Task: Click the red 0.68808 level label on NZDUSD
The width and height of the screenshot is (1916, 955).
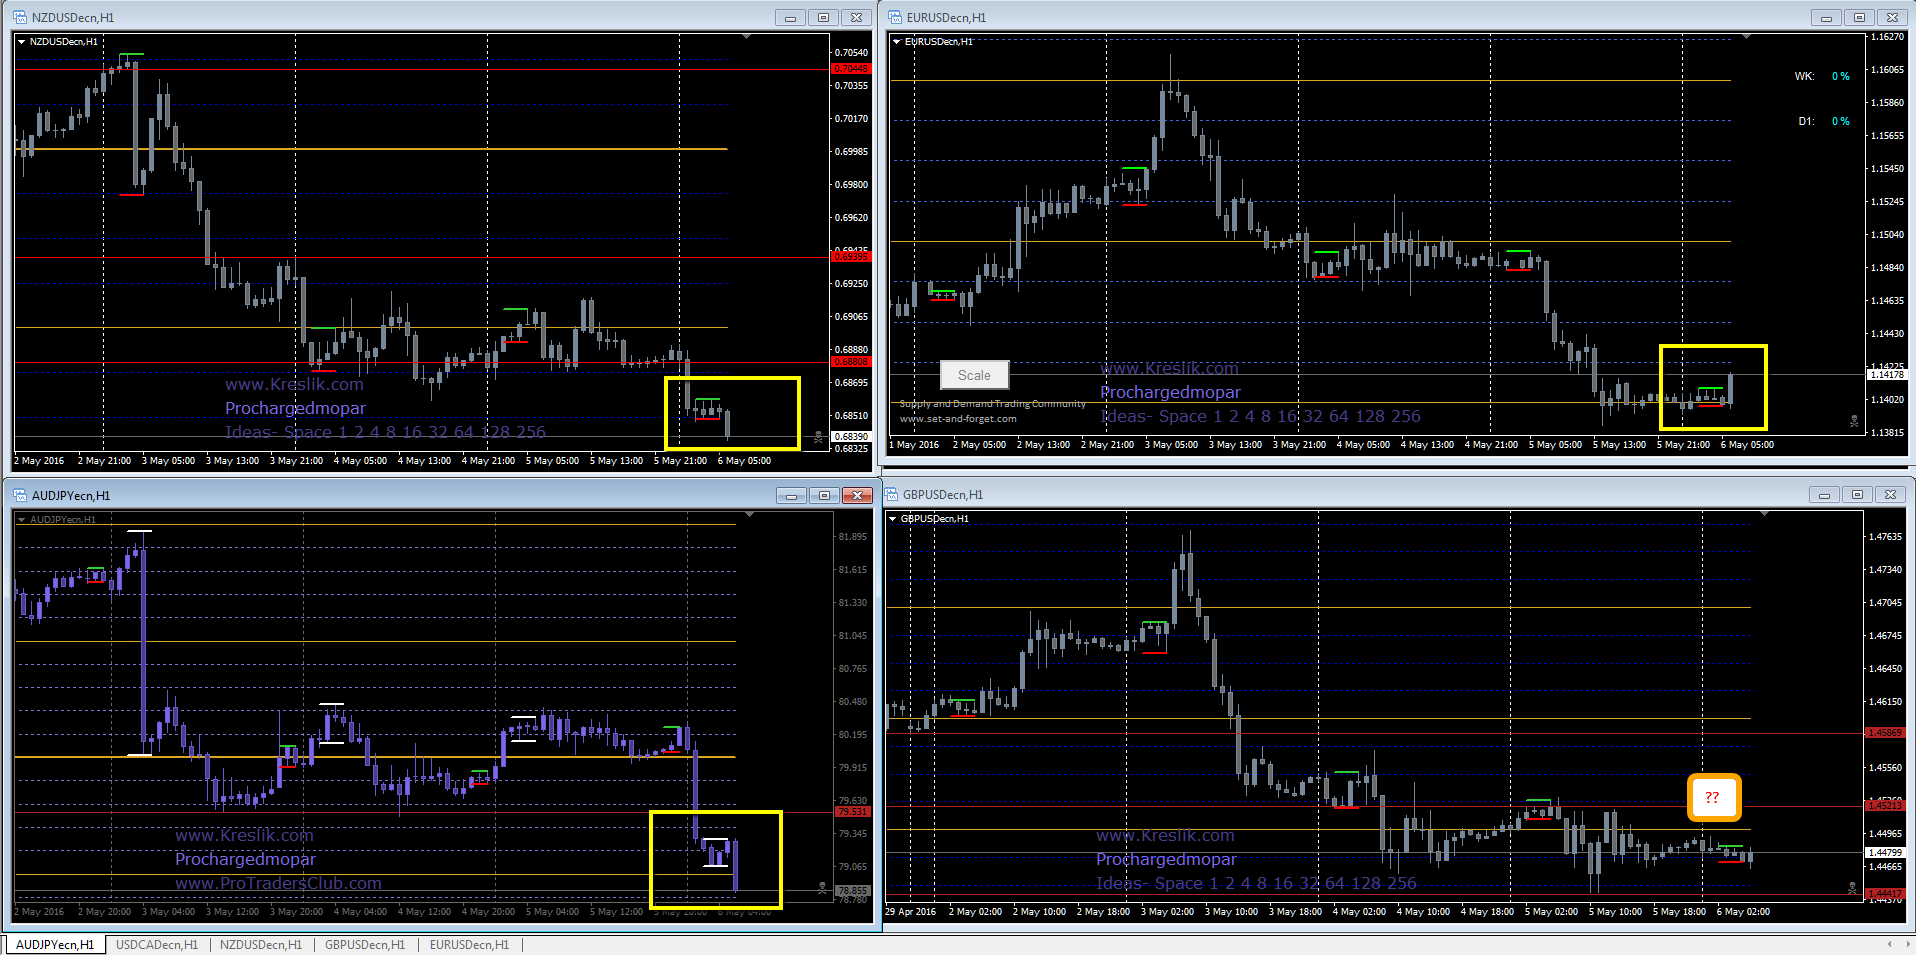Action: [x=851, y=362]
